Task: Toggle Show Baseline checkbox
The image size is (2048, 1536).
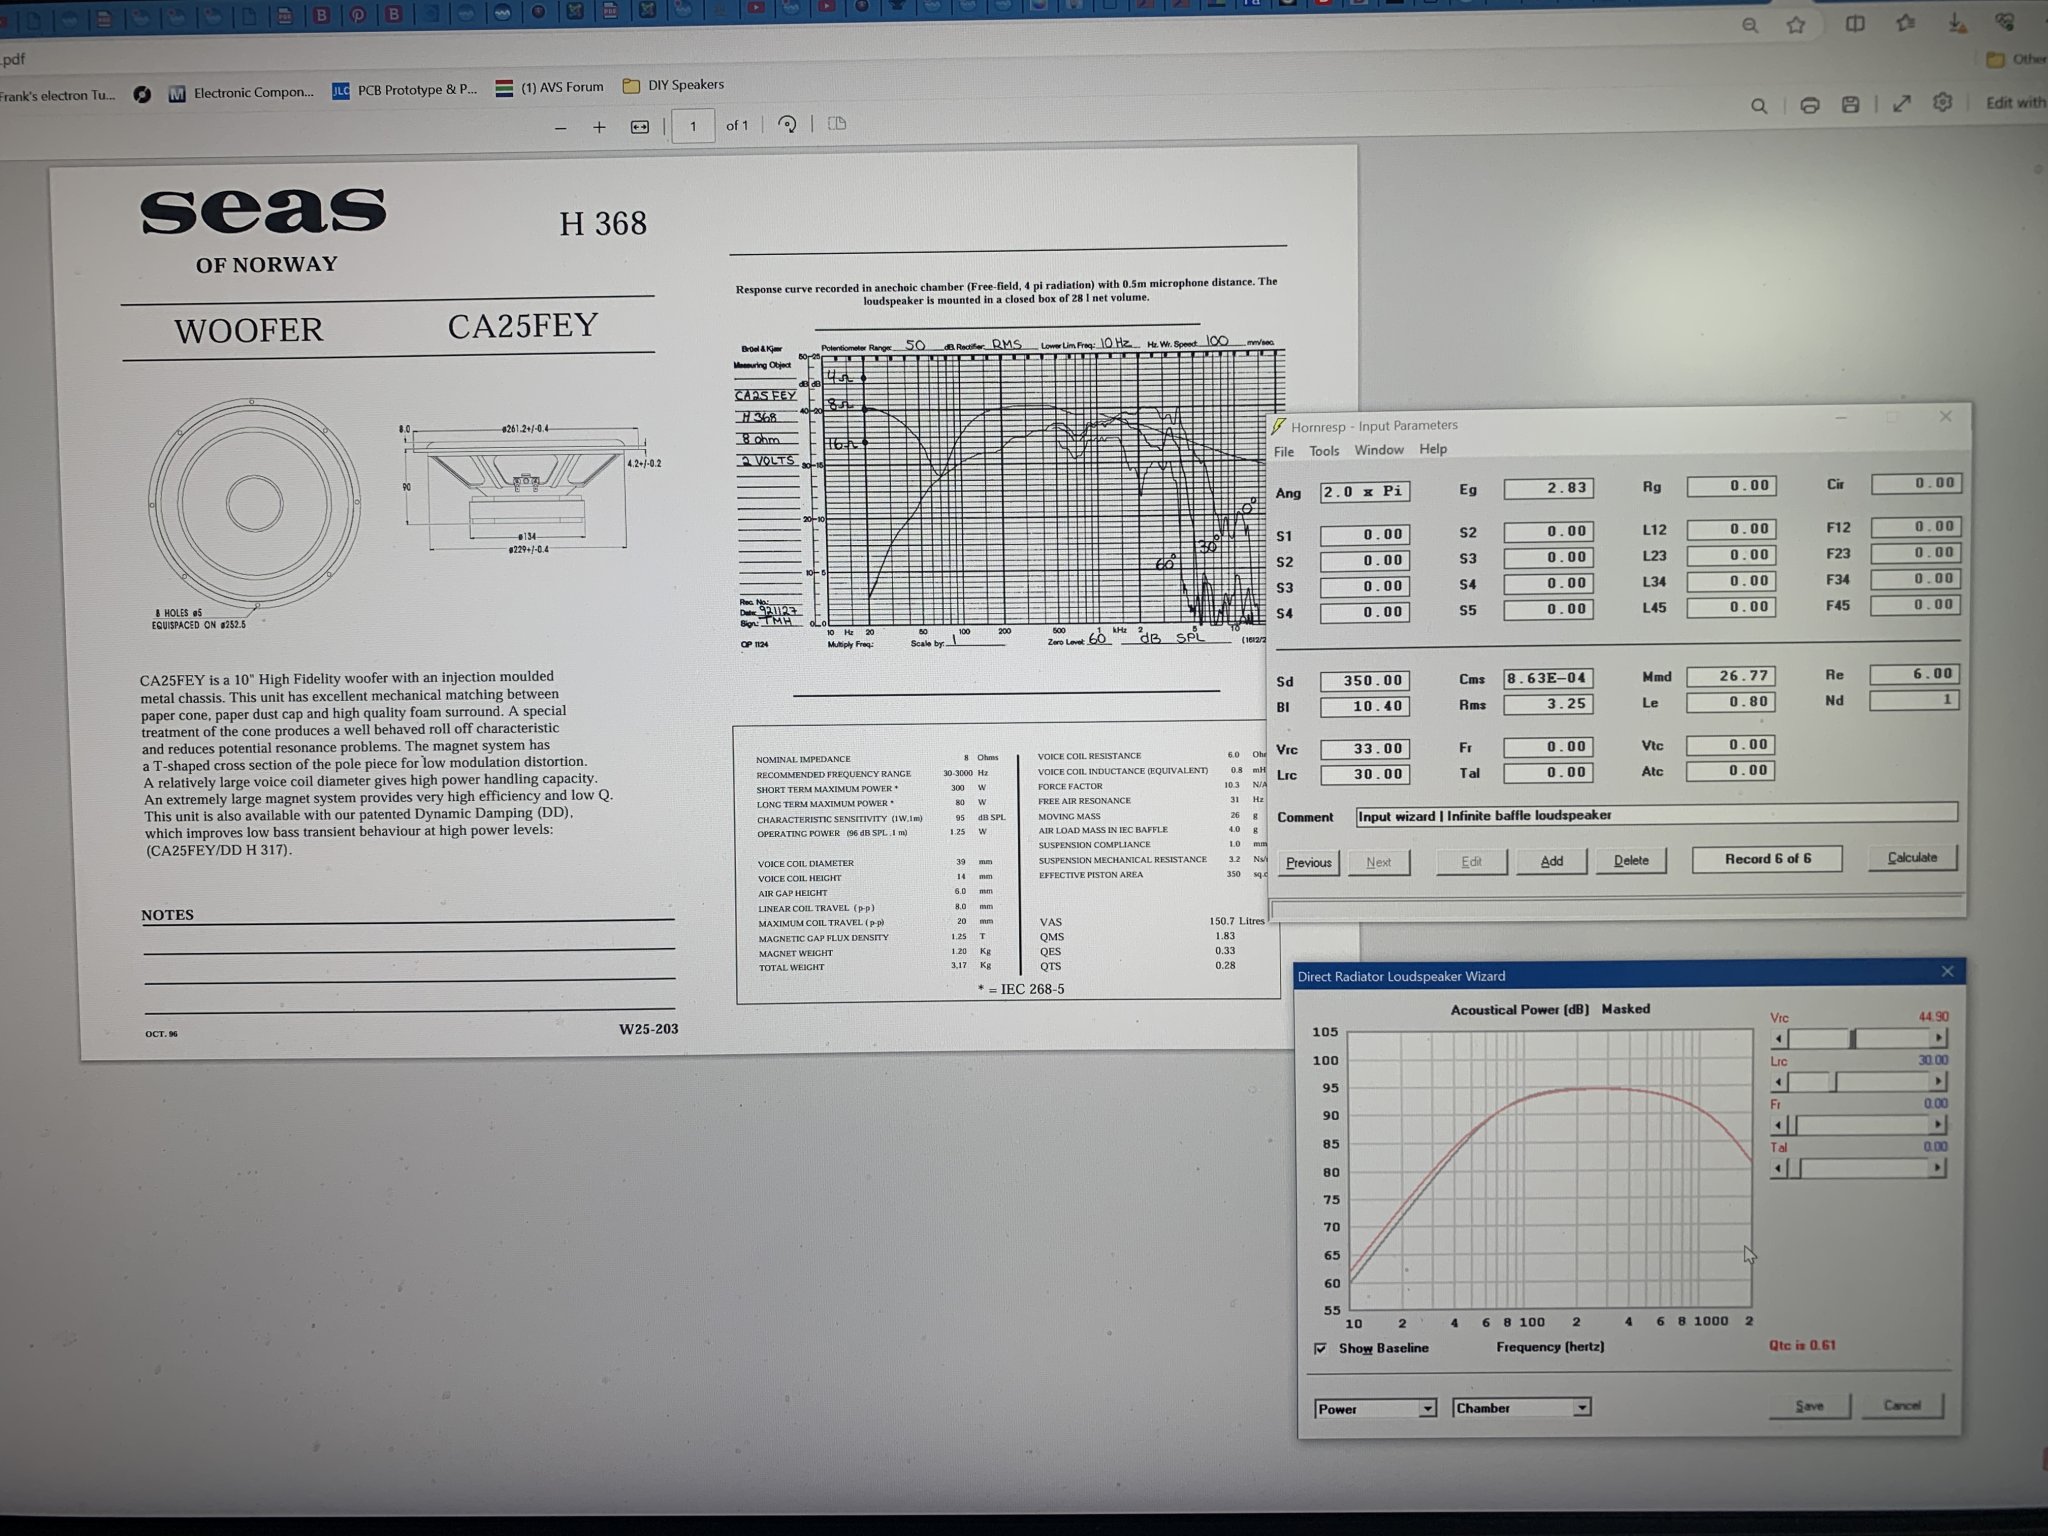Action: [1320, 1349]
